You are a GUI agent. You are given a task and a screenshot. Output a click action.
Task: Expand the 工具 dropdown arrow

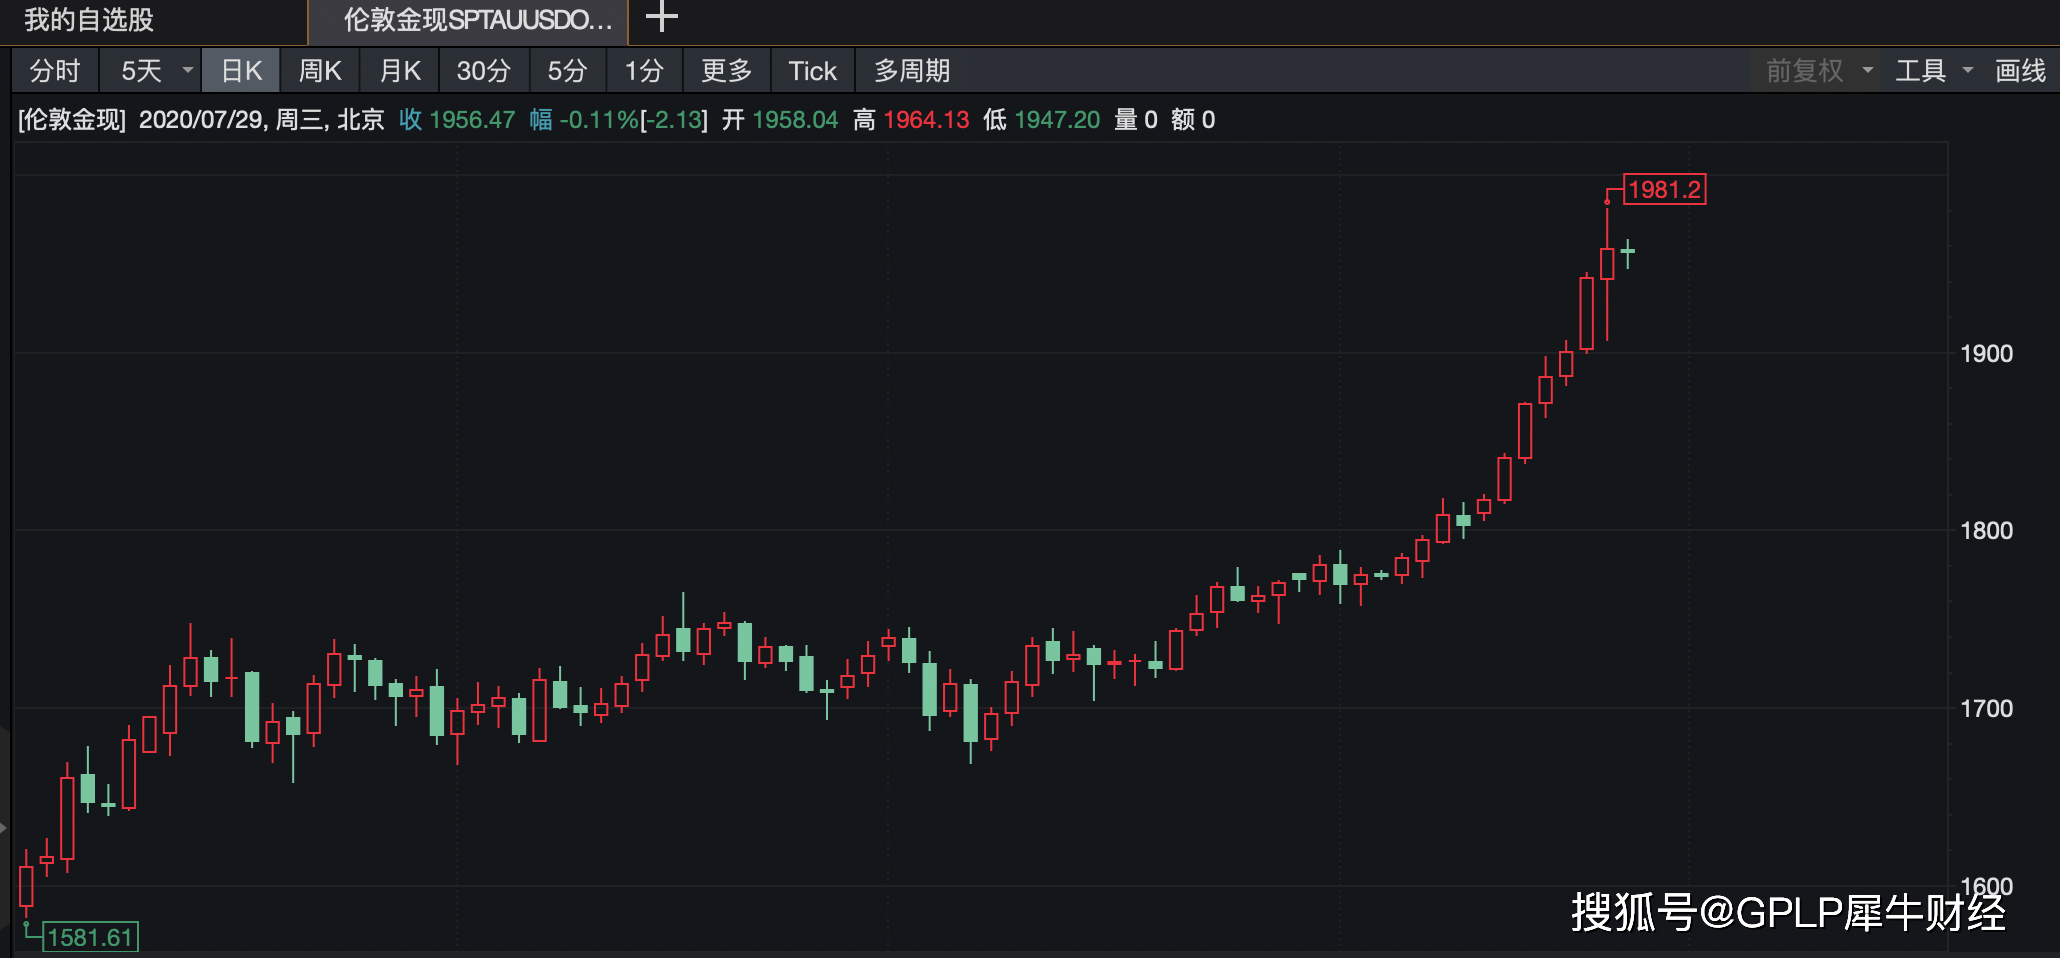(1967, 70)
